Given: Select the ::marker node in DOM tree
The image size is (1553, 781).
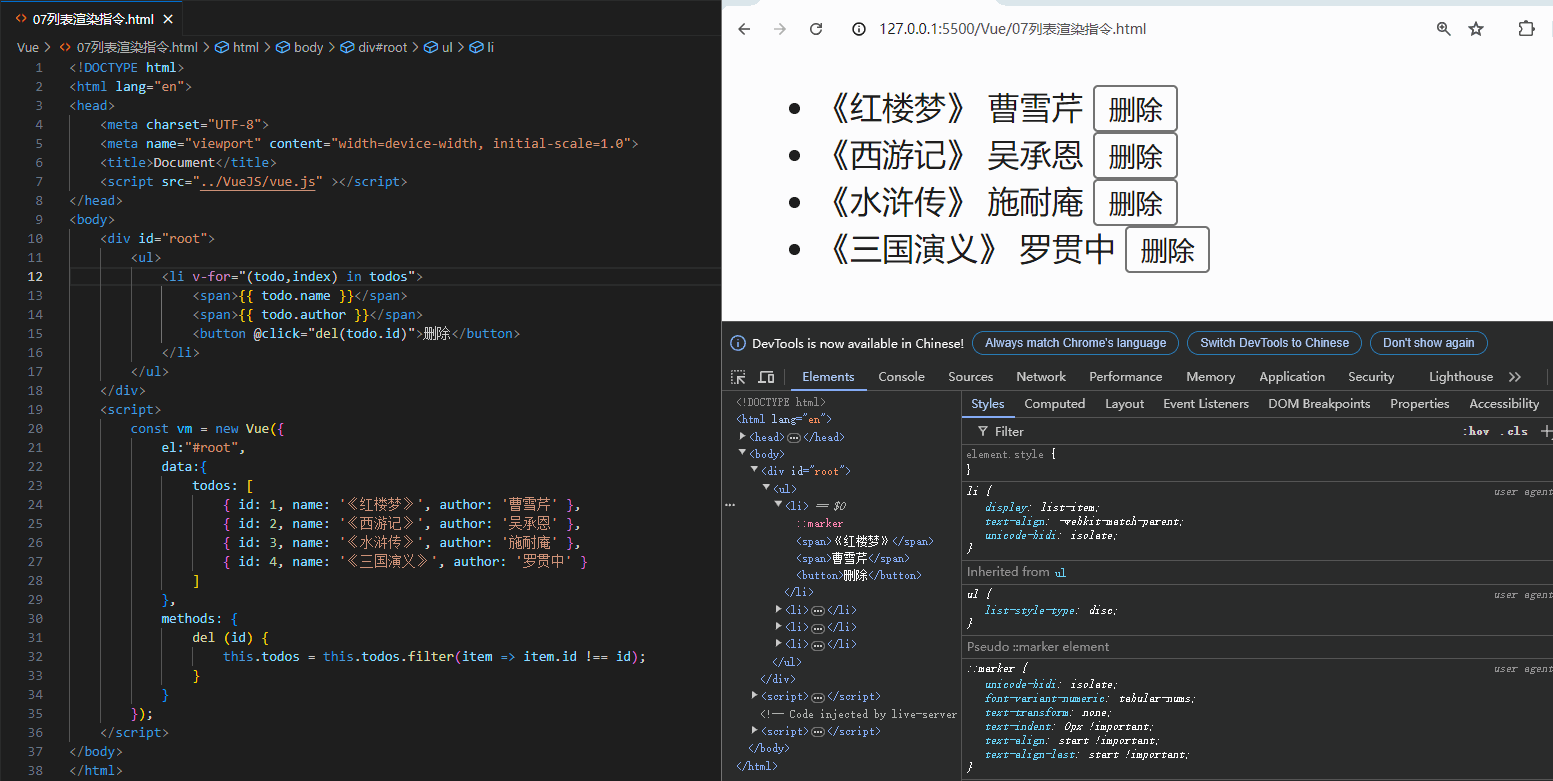Looking at the screenshot, I should (x=819, y=523).
